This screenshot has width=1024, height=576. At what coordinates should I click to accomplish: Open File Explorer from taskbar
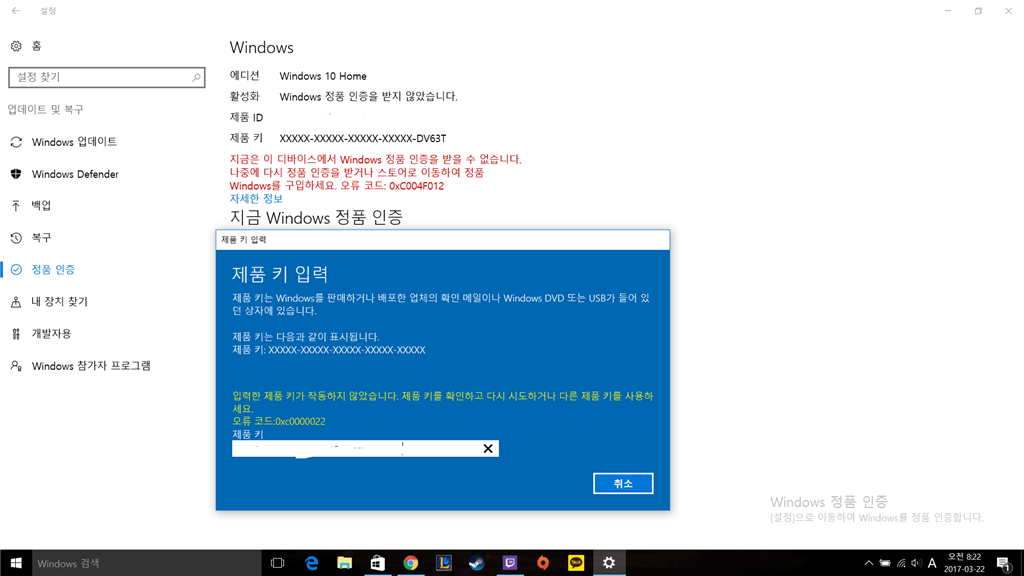coord(344,563)
